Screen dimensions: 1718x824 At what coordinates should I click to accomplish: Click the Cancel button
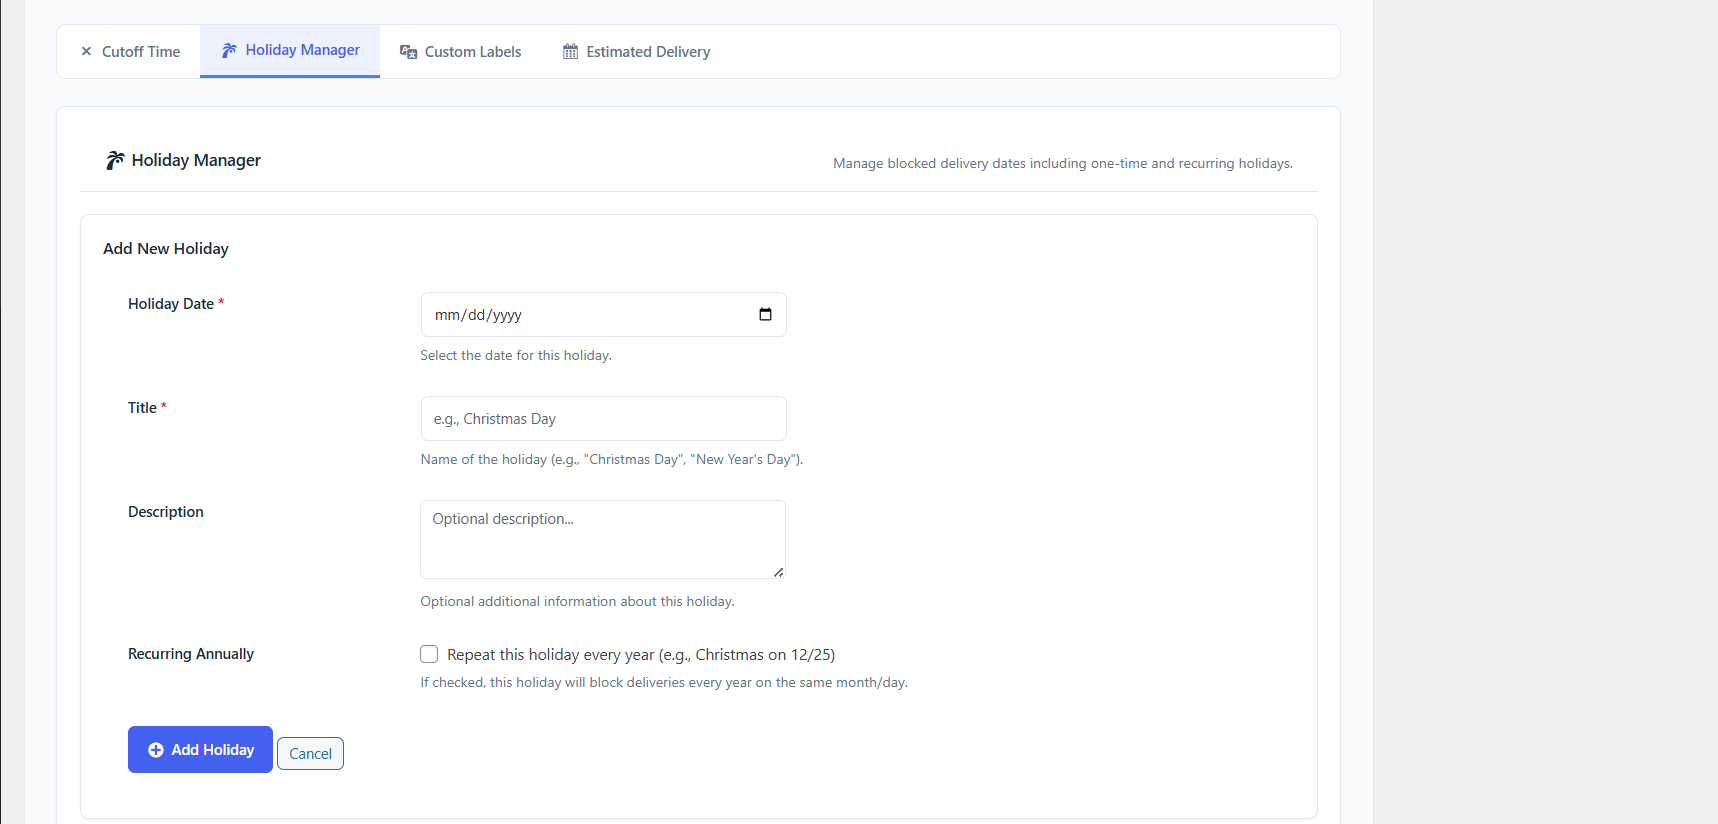coord(310,754)
